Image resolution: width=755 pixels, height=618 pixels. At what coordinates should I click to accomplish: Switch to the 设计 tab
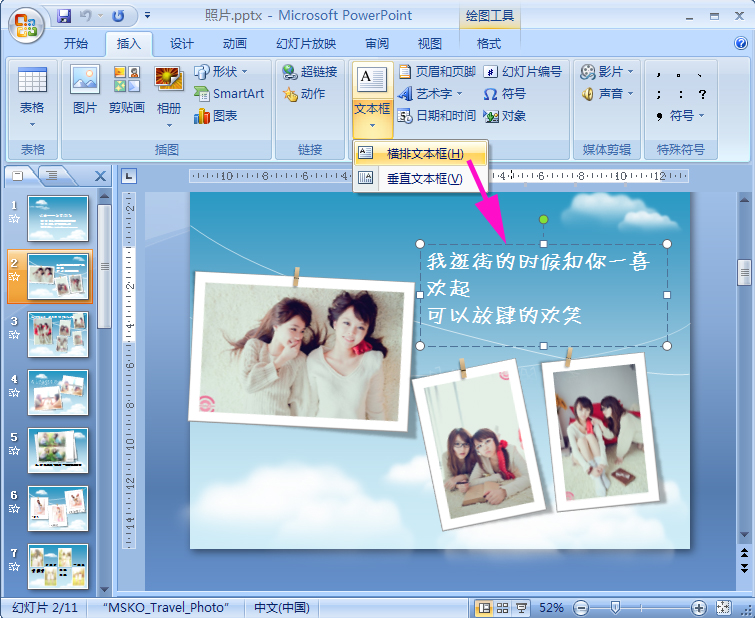(182, 44)
